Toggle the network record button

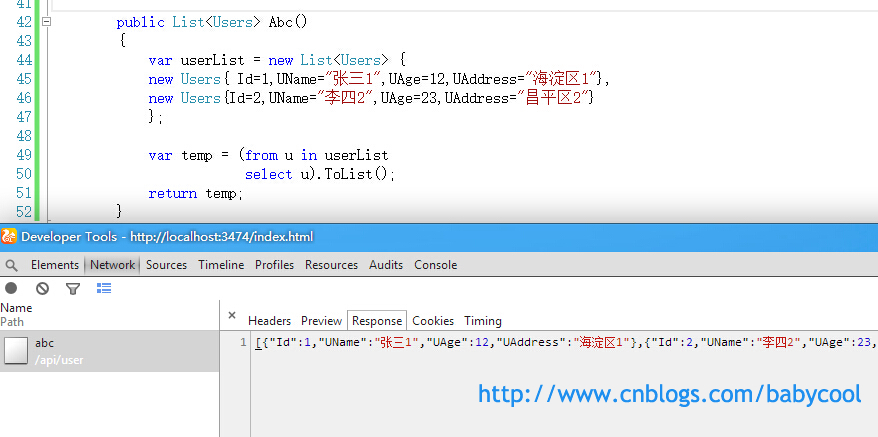click(11, 288)
